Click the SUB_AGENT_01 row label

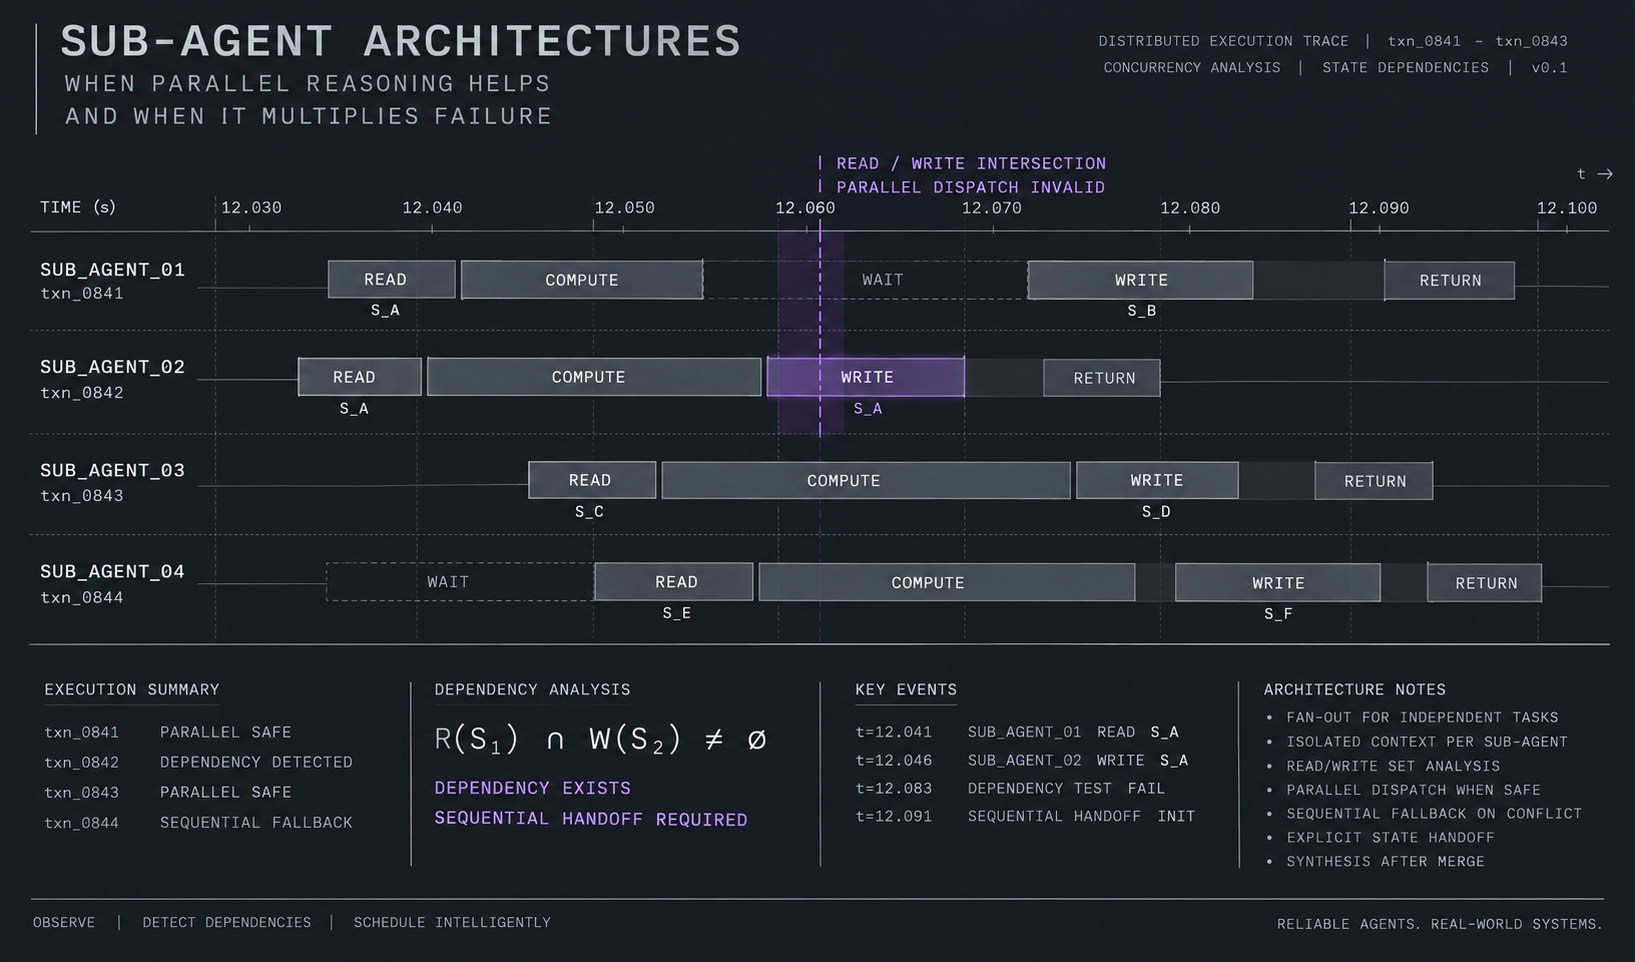(x=112, y=269)
